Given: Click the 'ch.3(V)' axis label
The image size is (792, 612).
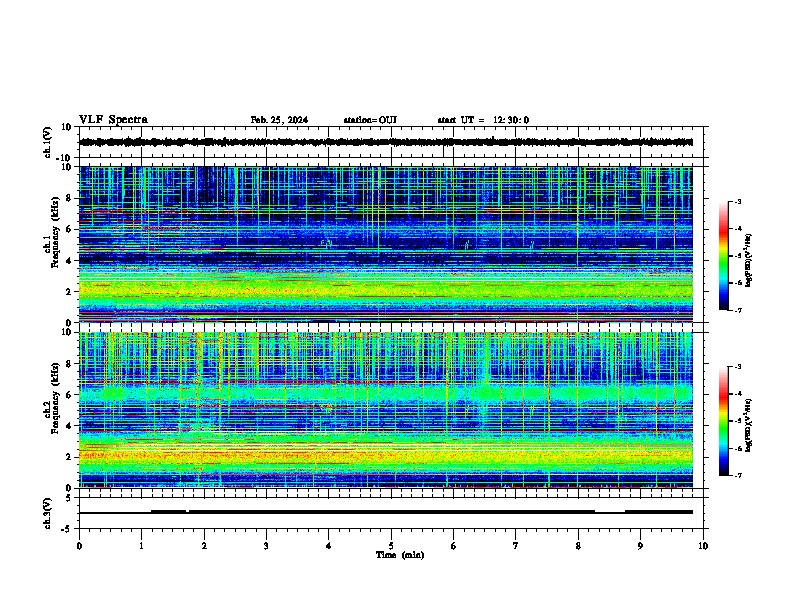Looking at the screenshot, I should click(x=48, y=513).
